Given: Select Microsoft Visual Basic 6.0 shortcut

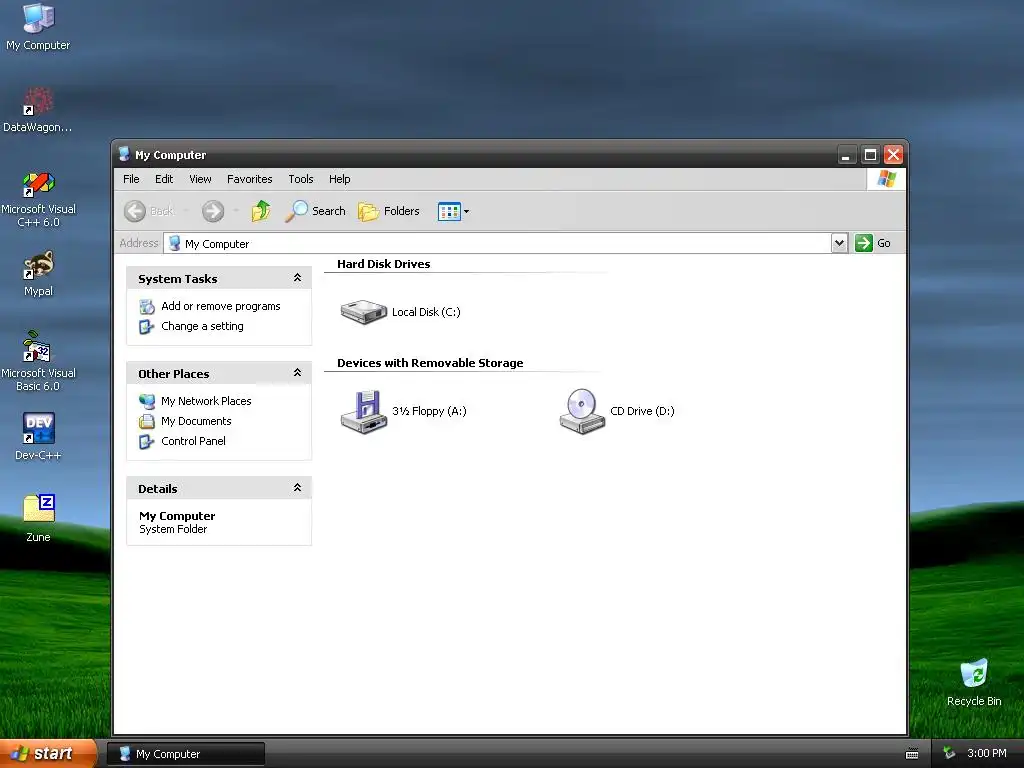Looking at the screenshot, I should 38,362.
